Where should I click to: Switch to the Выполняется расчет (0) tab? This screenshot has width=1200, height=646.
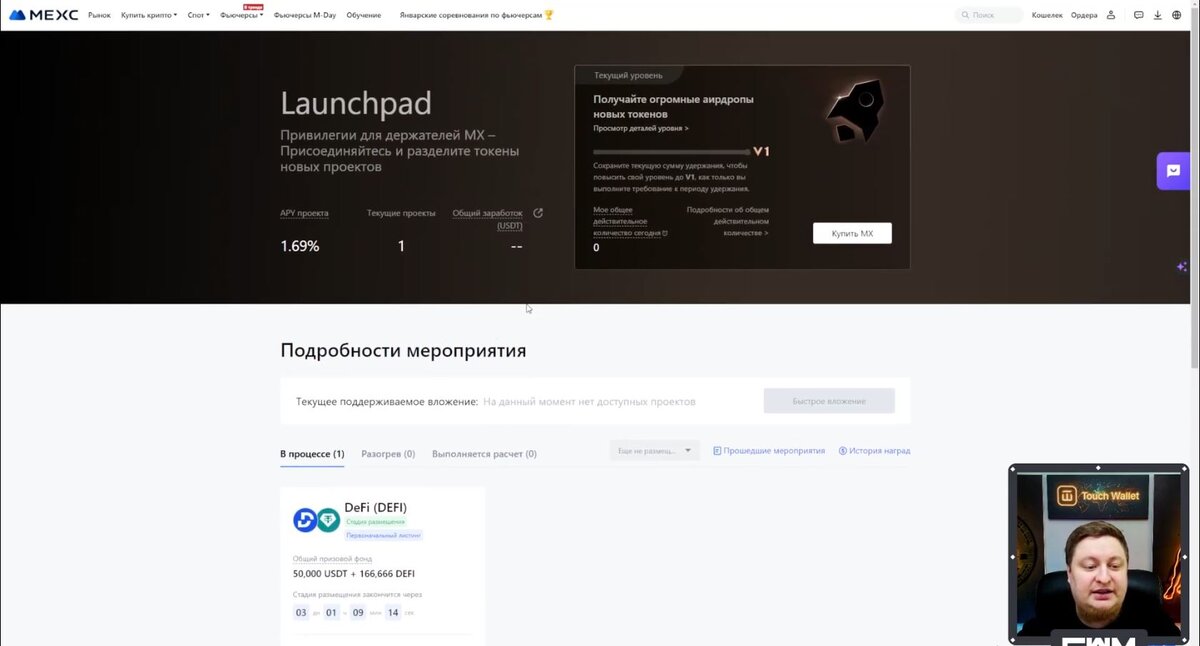tap(484, 453)
